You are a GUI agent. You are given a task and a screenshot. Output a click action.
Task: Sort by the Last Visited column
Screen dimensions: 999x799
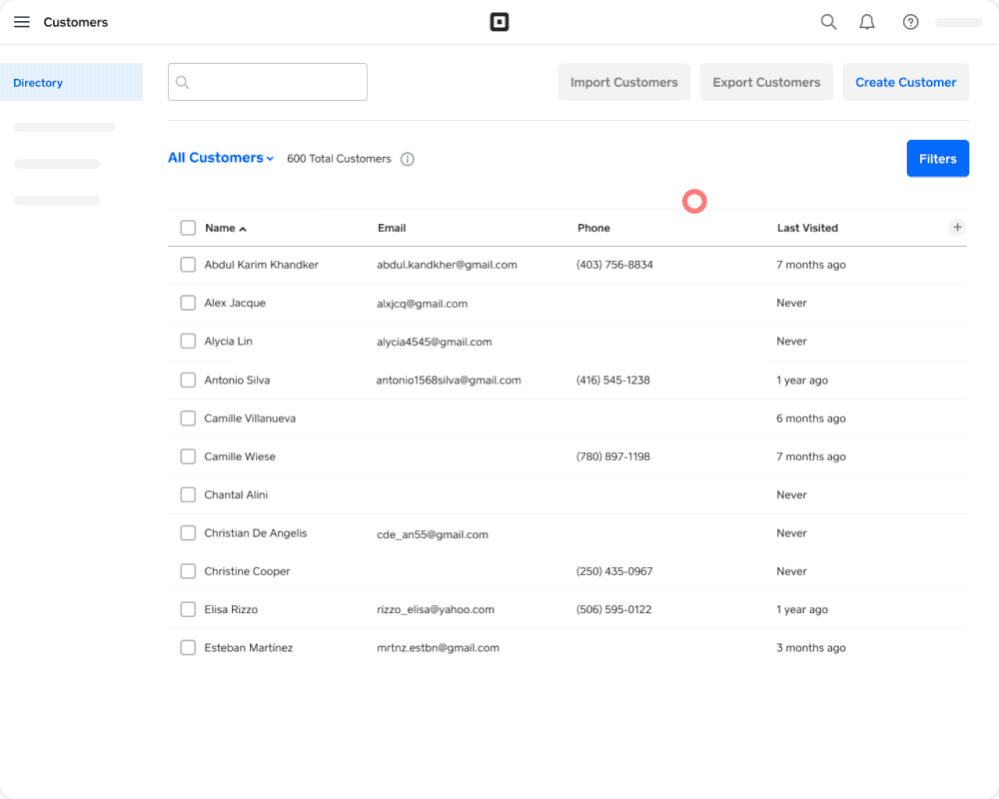click(x=807, y=228)
